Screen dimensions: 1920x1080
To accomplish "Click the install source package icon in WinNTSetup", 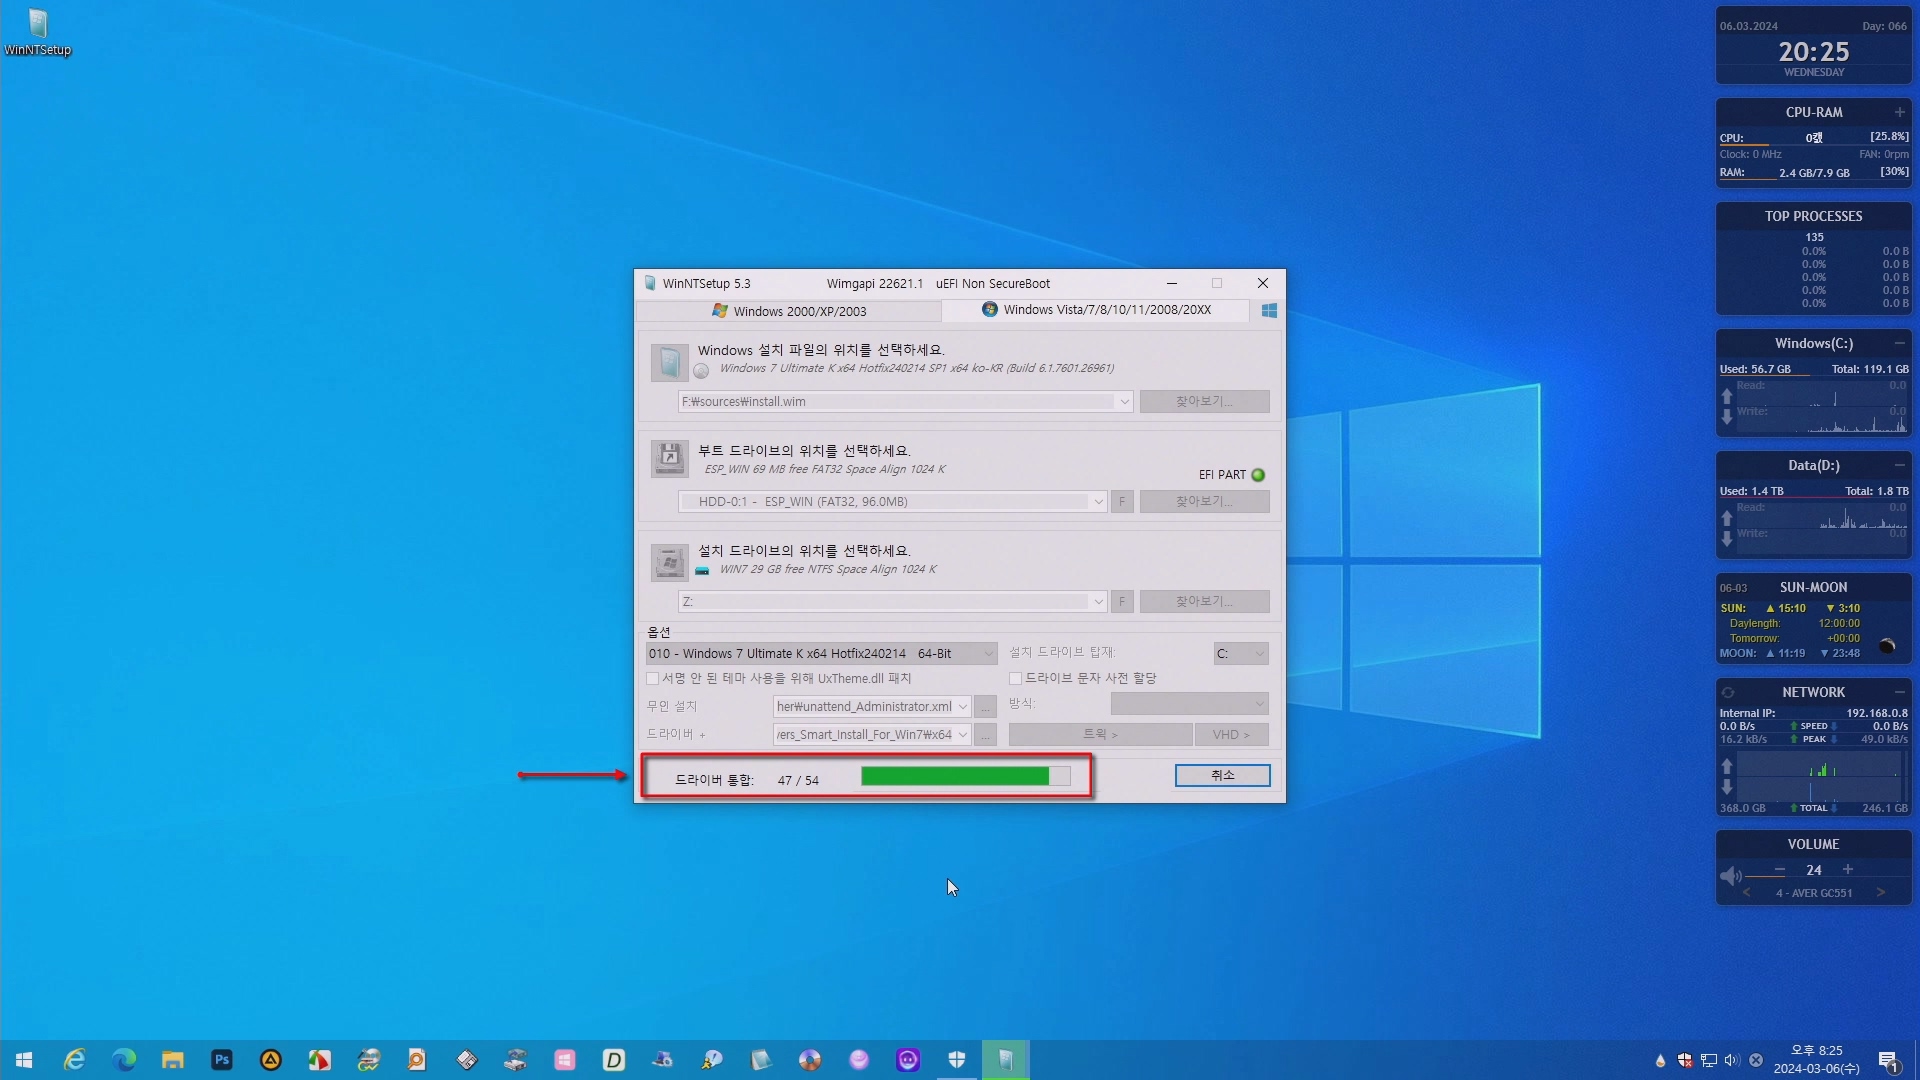I will pyautogui.click(x=669, y=362).
